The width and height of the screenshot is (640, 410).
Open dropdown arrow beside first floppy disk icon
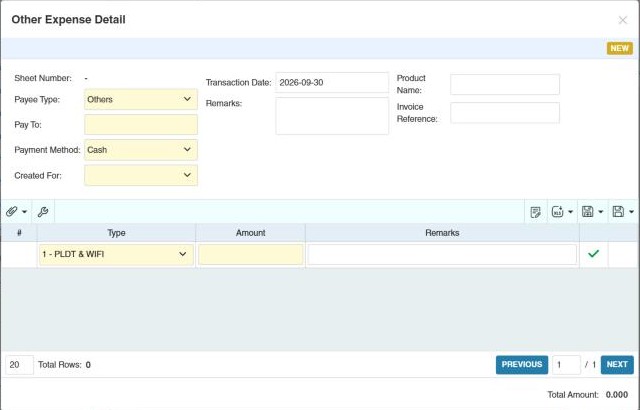coord(601,212)
